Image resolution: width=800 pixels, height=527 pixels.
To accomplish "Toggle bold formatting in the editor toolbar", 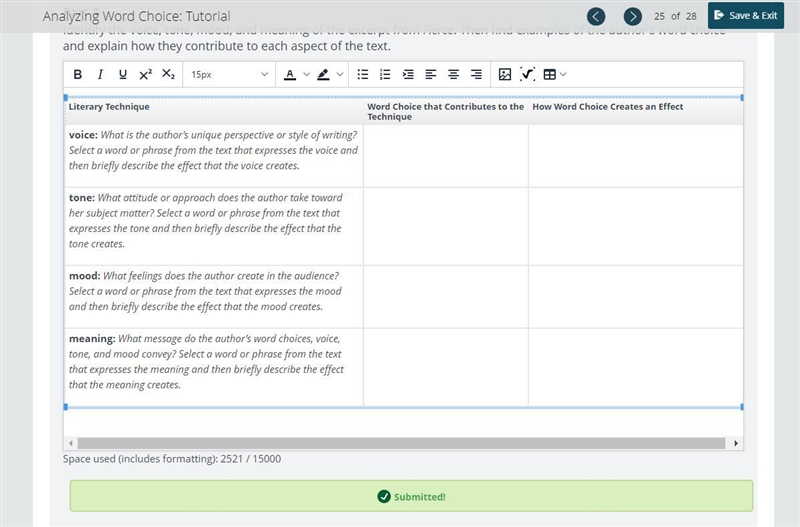I will tap(78, 74).
